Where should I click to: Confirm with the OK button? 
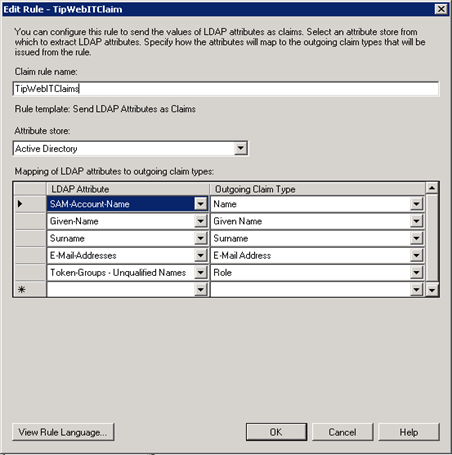coord(276,432)
